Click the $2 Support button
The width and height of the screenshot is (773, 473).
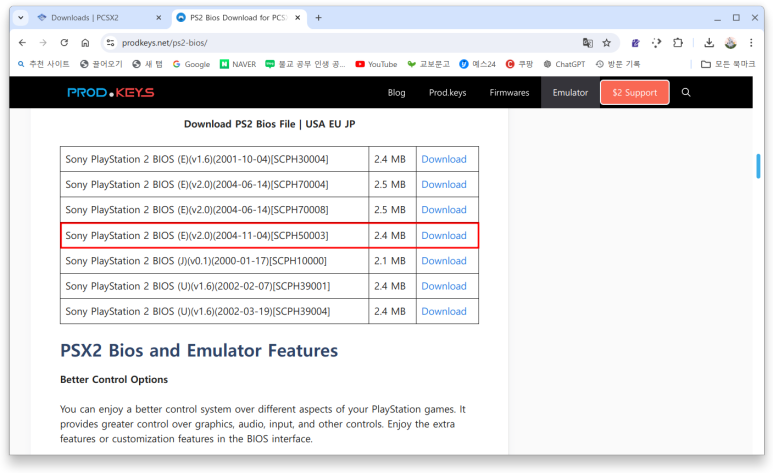[634, 93]
